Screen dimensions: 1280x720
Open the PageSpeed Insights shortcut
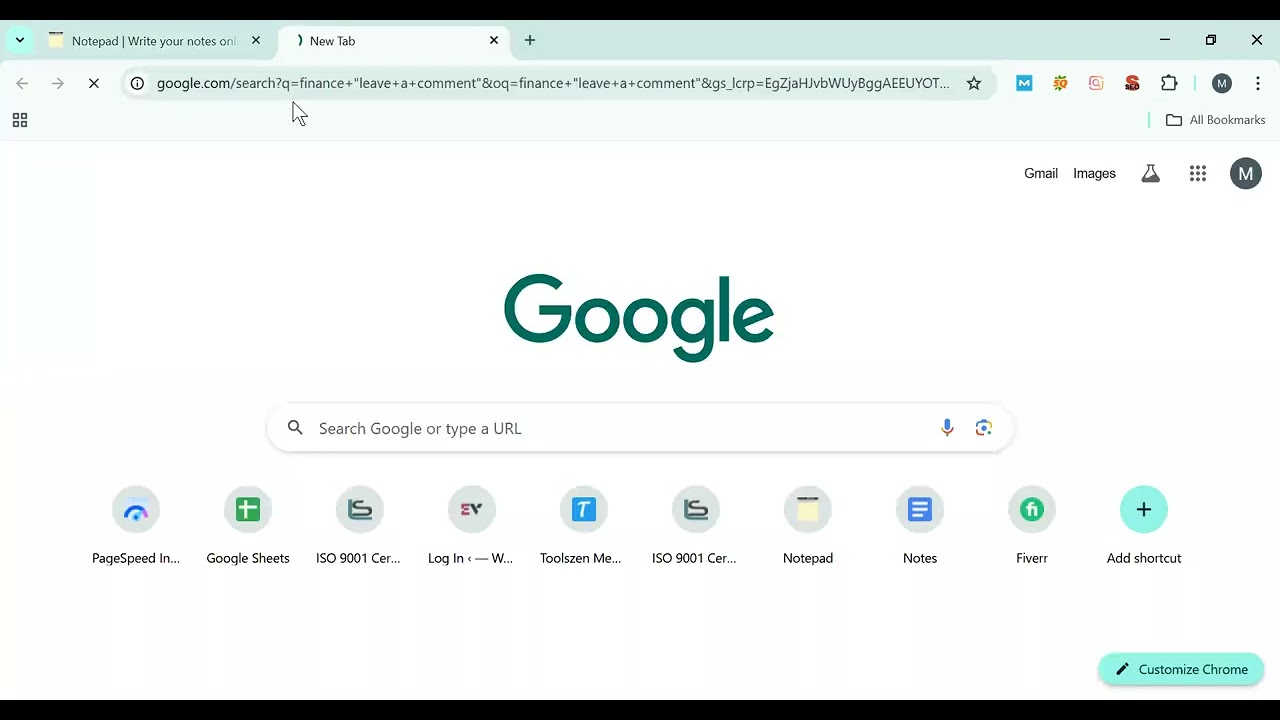(x=136, y=527)
